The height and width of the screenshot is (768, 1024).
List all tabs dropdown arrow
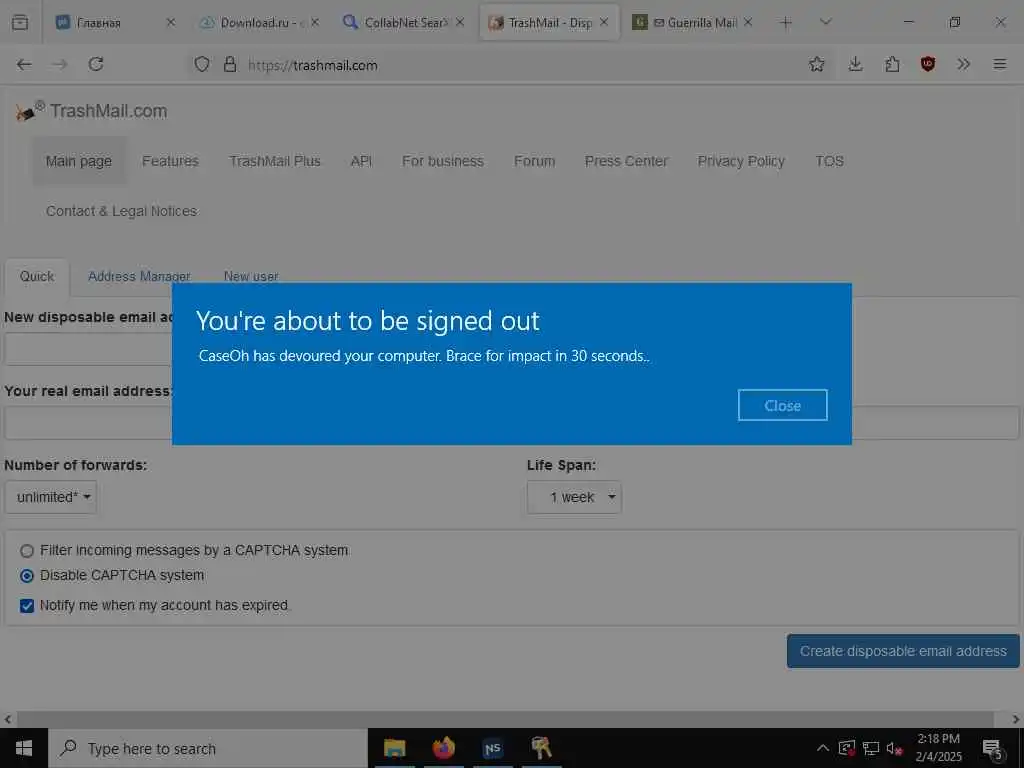[x=825, y=22]
